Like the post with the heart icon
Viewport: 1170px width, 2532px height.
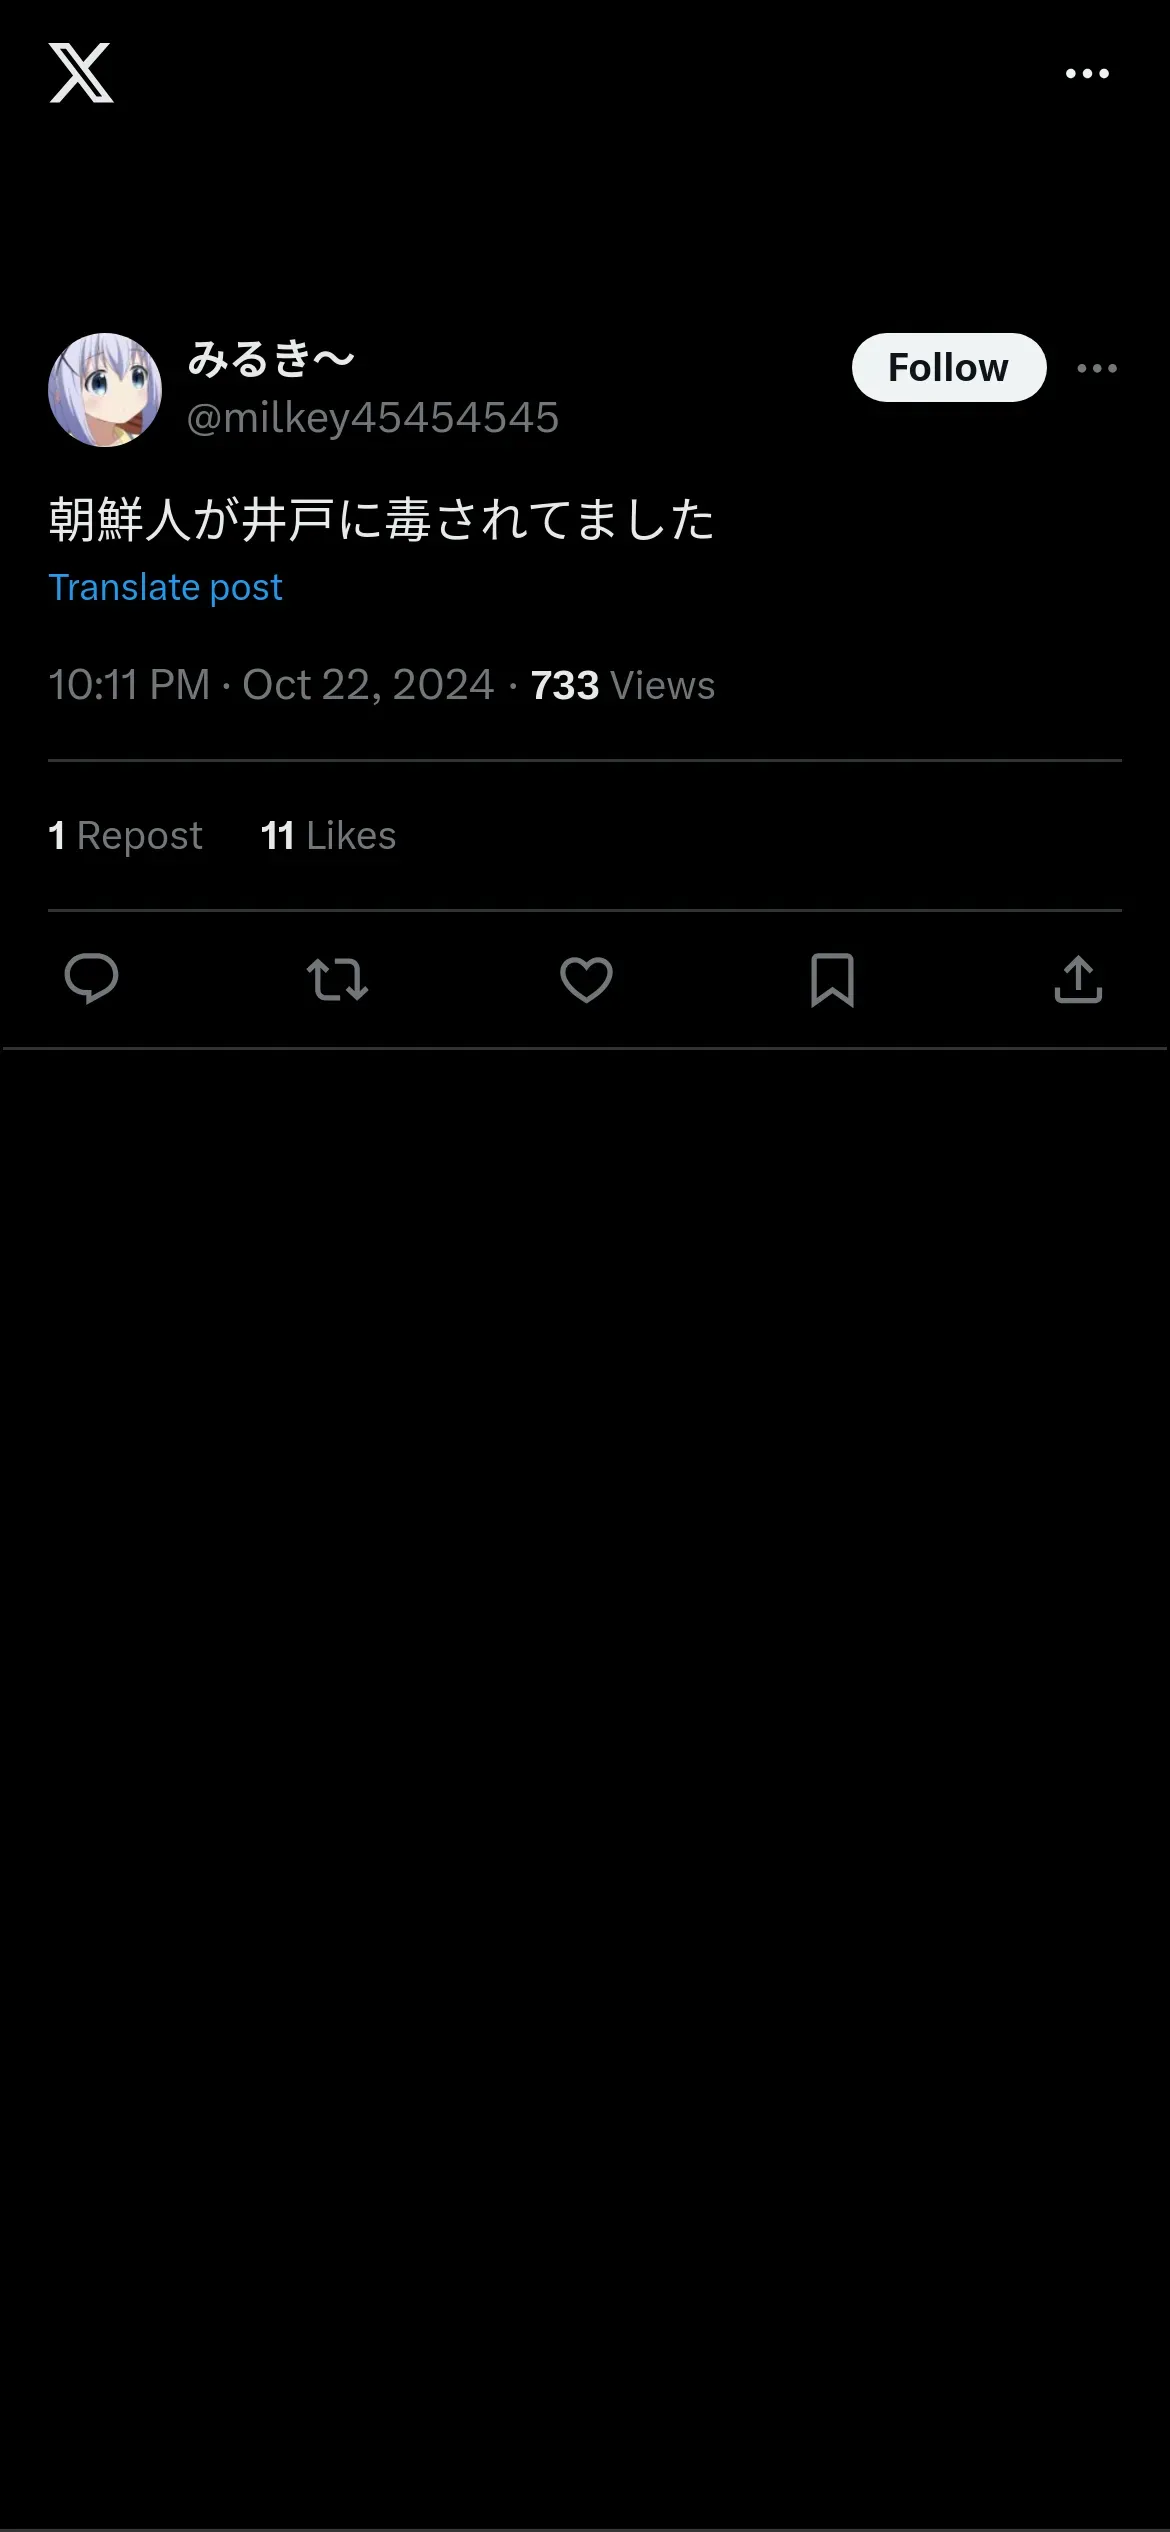tap(586, 980)
